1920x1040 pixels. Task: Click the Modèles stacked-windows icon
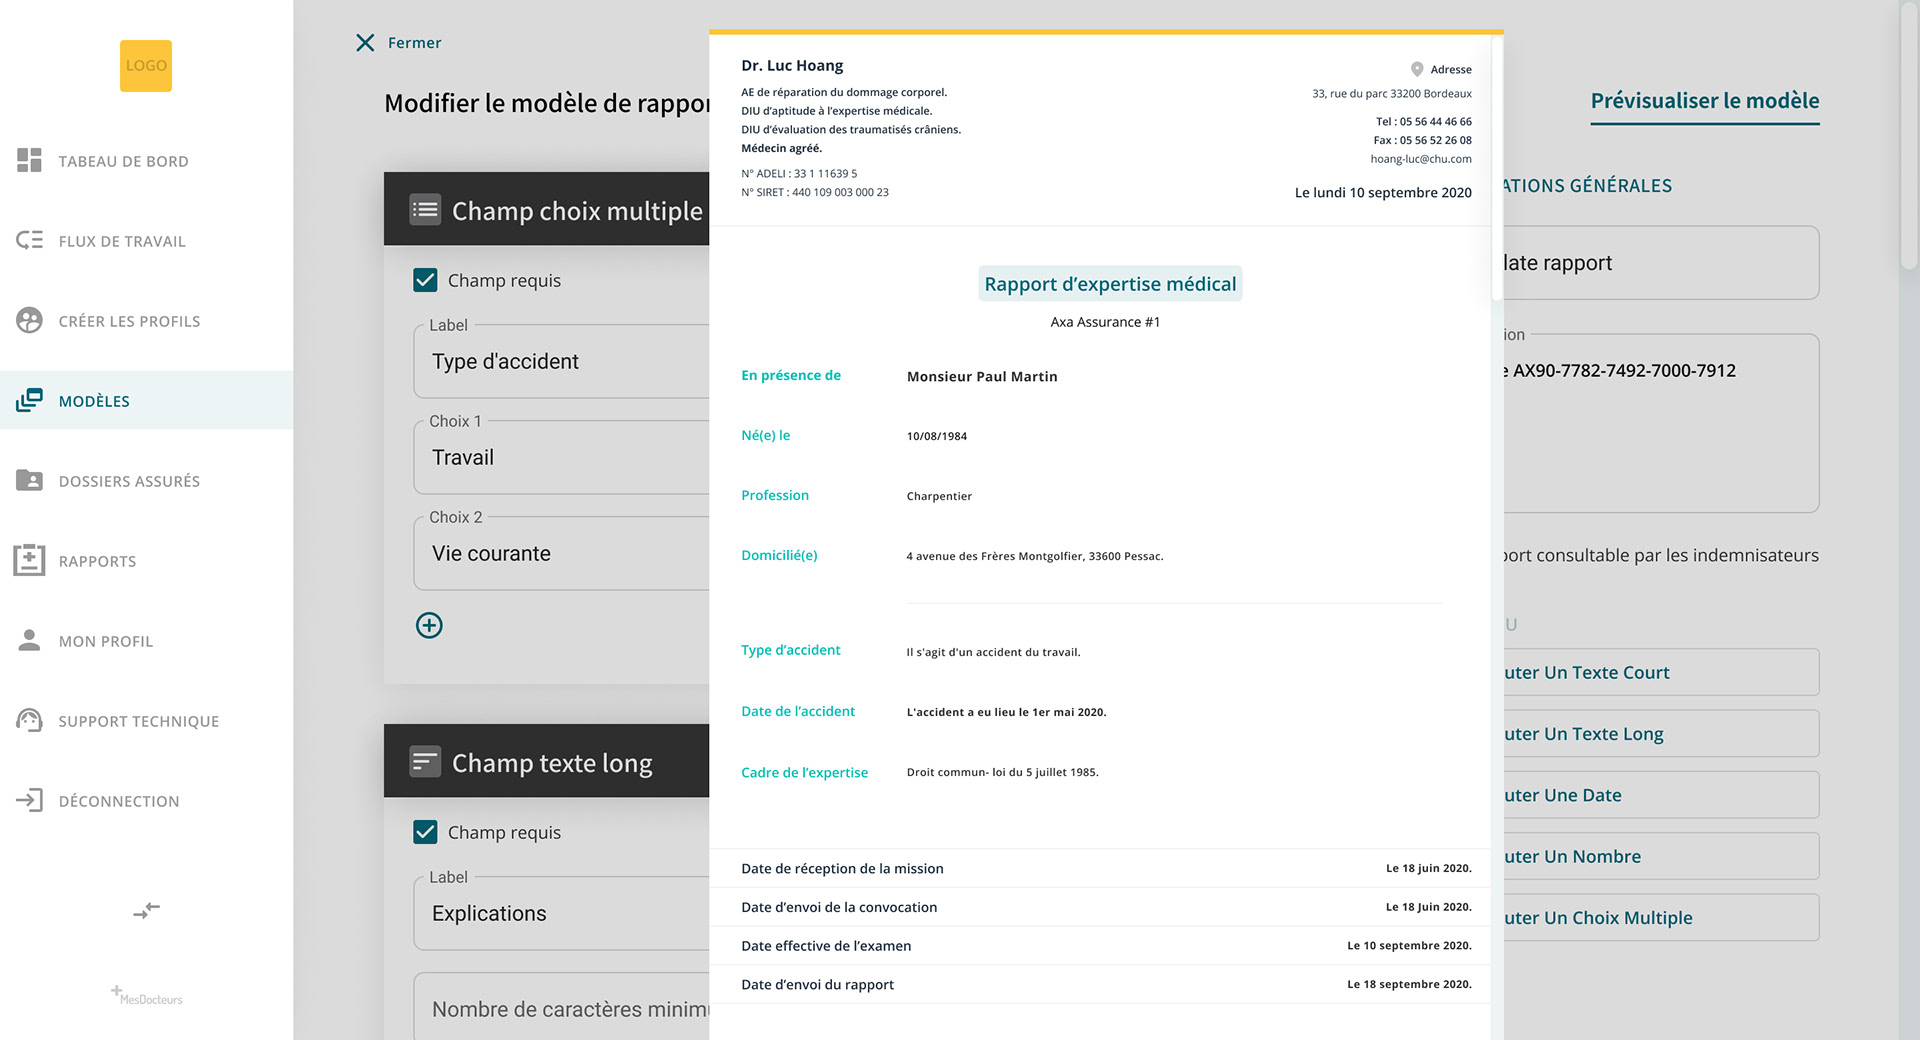pyautogui.click(x=29, y=400)
